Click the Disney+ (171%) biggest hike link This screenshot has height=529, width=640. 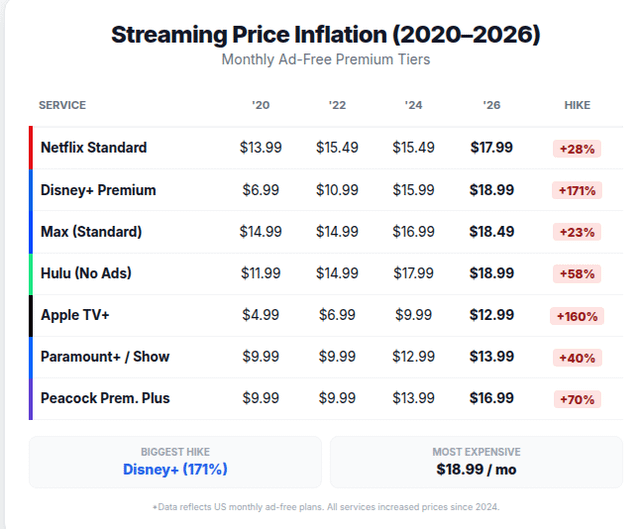coord(175,469)
